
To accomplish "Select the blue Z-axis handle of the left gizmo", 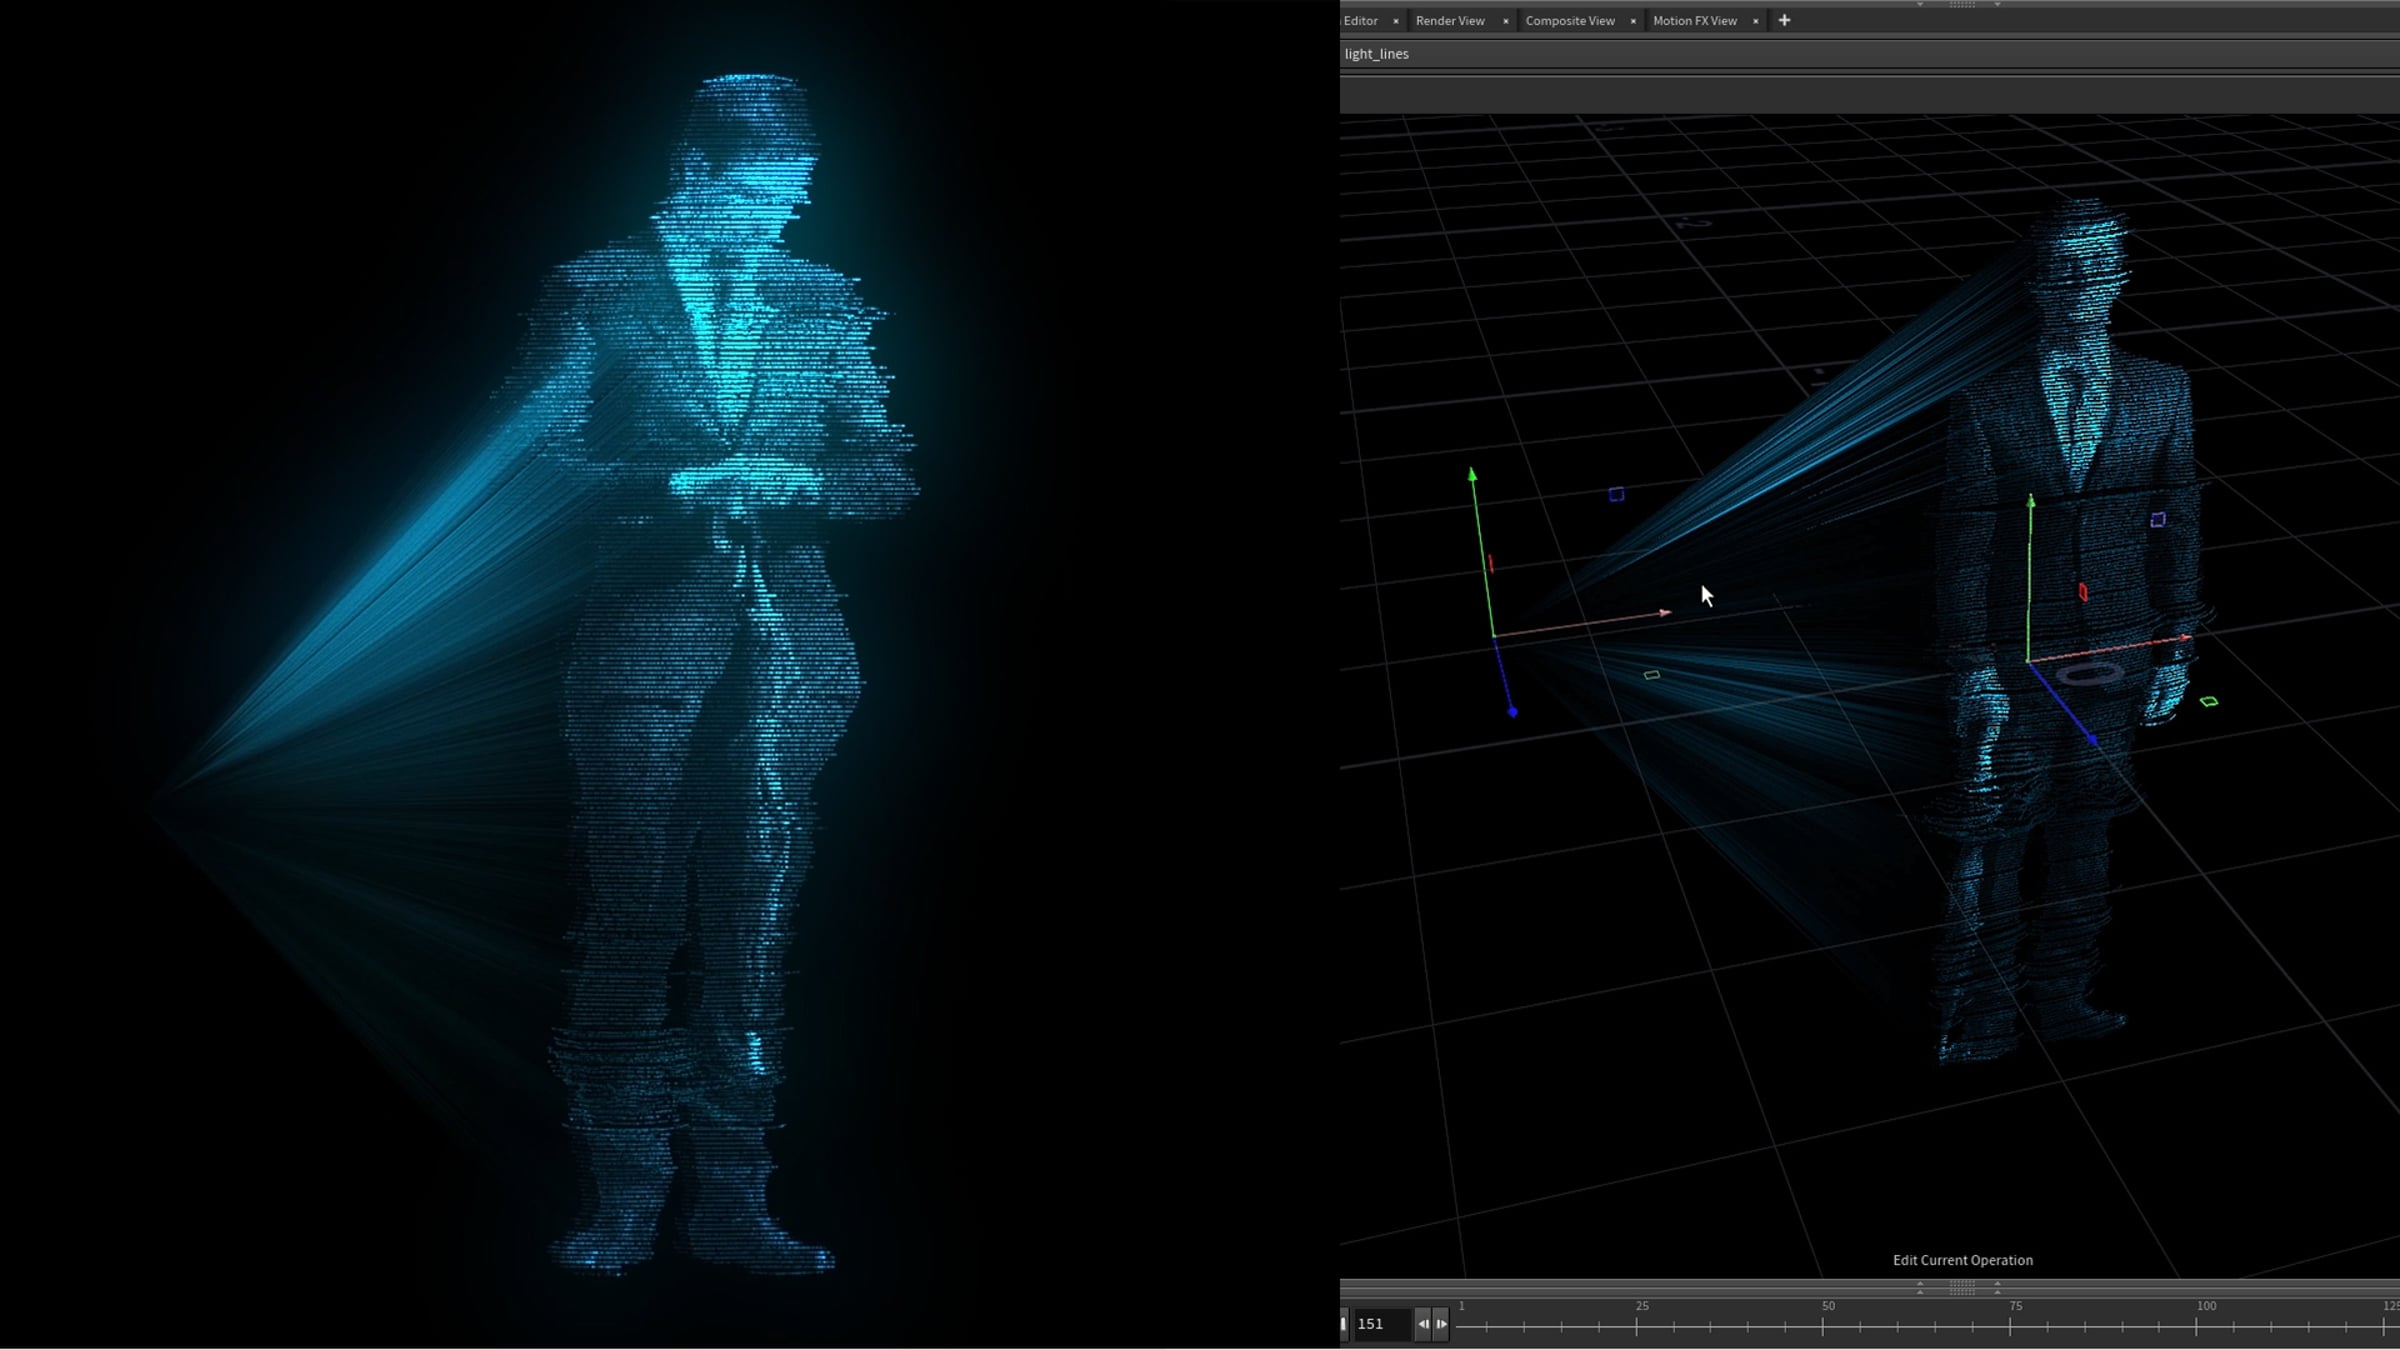I will coord(1512,712).
